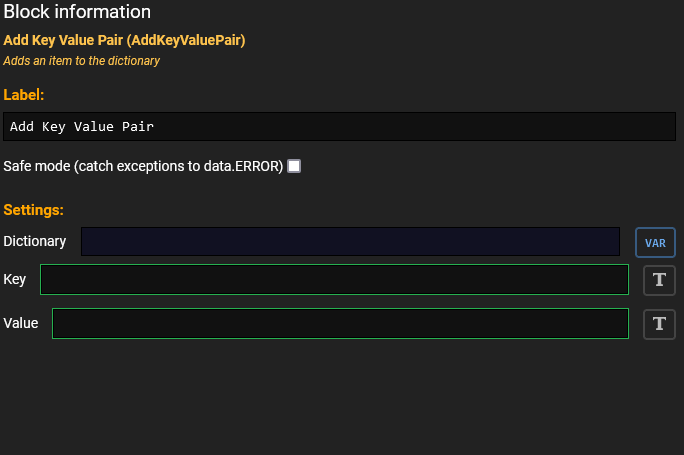Click the 'Value' setting name
Image resolution: width=684 pixels, height=455 pixels.
pos(21,323)
